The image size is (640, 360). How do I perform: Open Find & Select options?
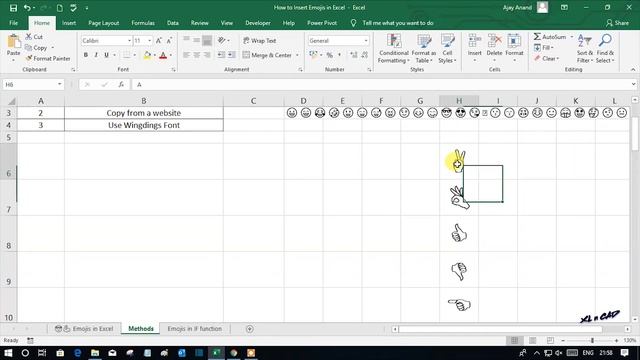(x=605, y=49)
